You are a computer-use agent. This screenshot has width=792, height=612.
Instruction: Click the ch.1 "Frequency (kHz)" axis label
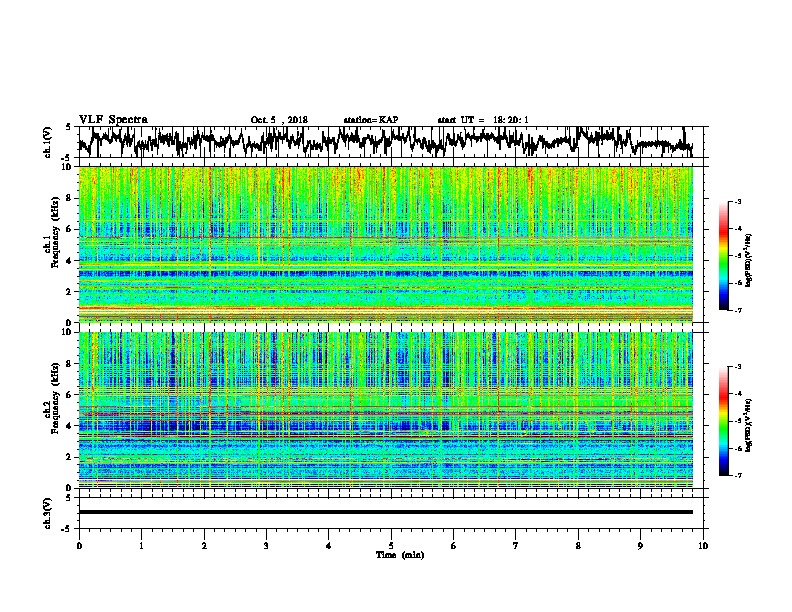tap(55, 232)
